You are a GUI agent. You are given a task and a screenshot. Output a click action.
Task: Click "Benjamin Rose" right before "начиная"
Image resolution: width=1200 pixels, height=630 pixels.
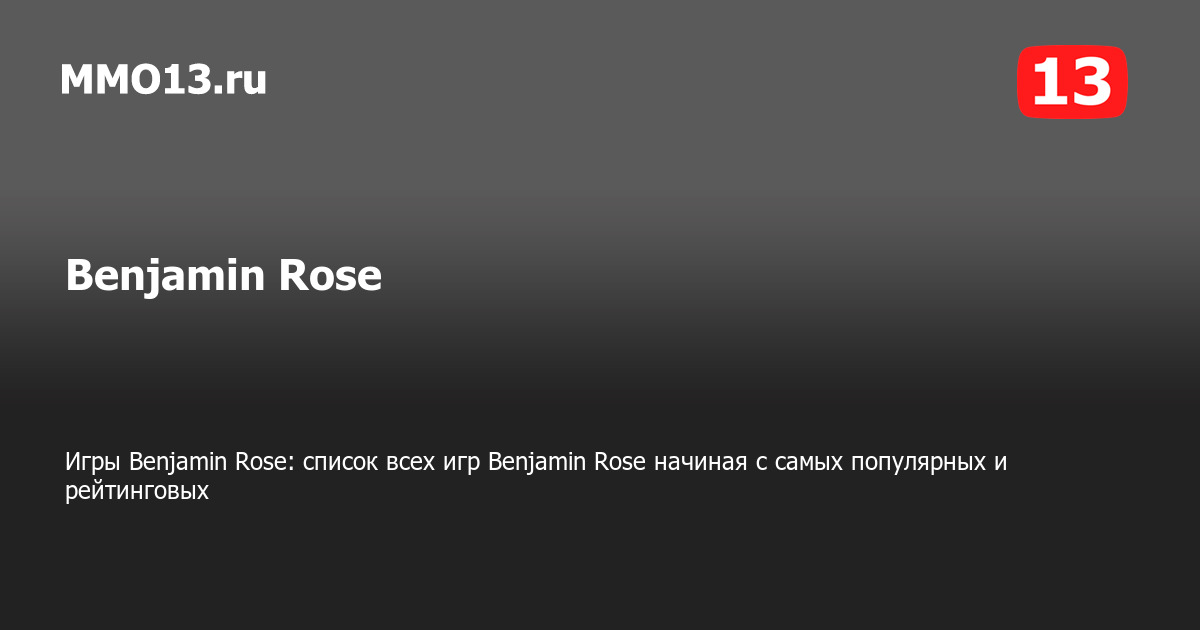(x=567, y=463)
